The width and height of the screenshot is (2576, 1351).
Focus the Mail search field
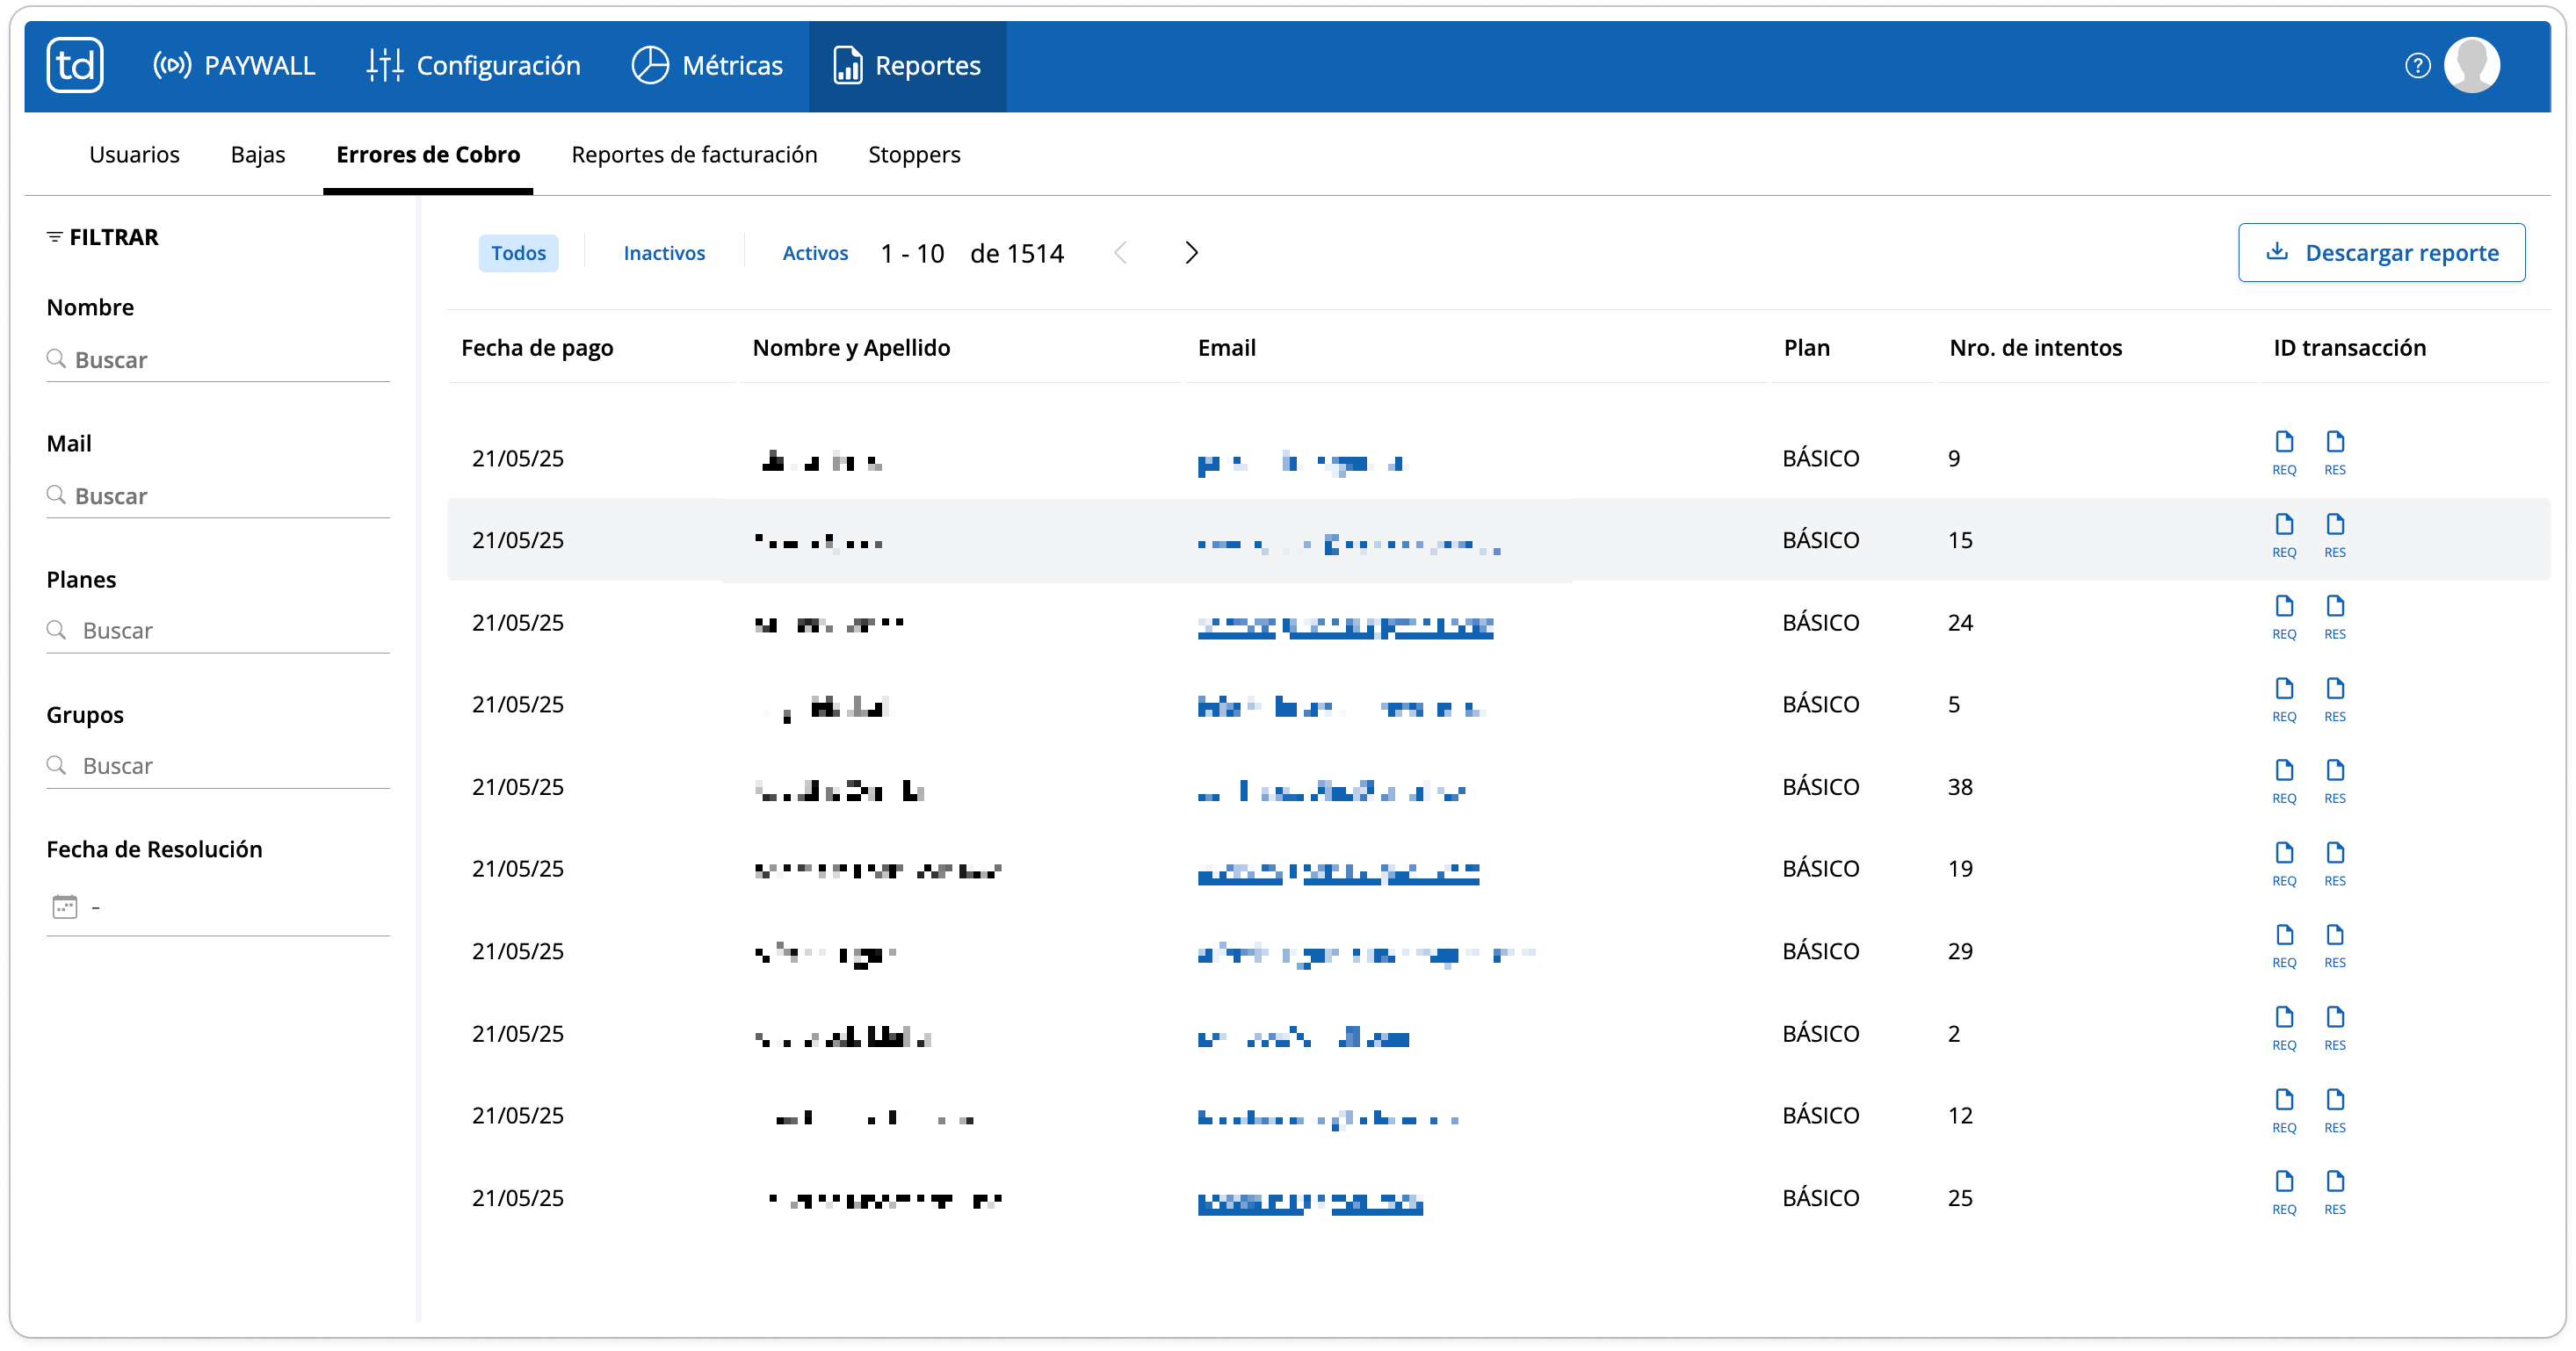218,496
